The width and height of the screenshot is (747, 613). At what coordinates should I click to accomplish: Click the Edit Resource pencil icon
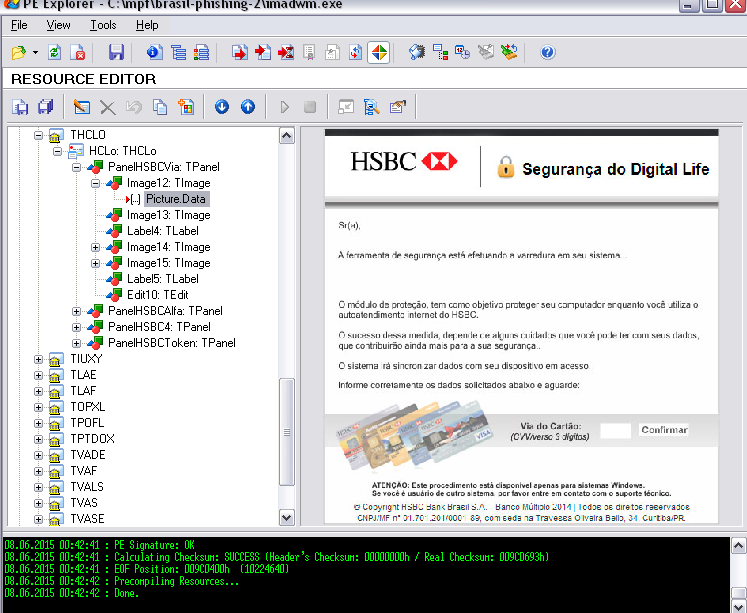[x=82, y=107]
